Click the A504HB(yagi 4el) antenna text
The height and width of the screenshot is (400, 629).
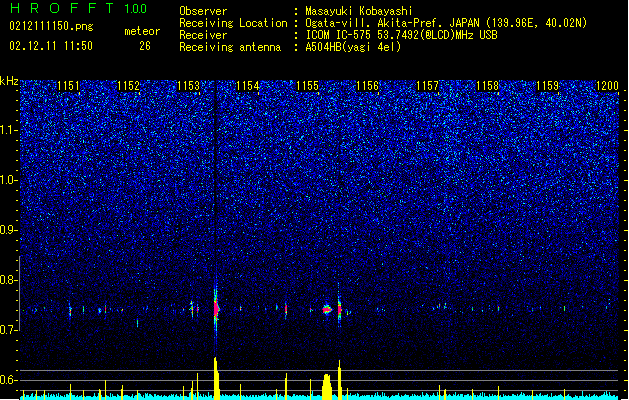[x=353, y=47]
